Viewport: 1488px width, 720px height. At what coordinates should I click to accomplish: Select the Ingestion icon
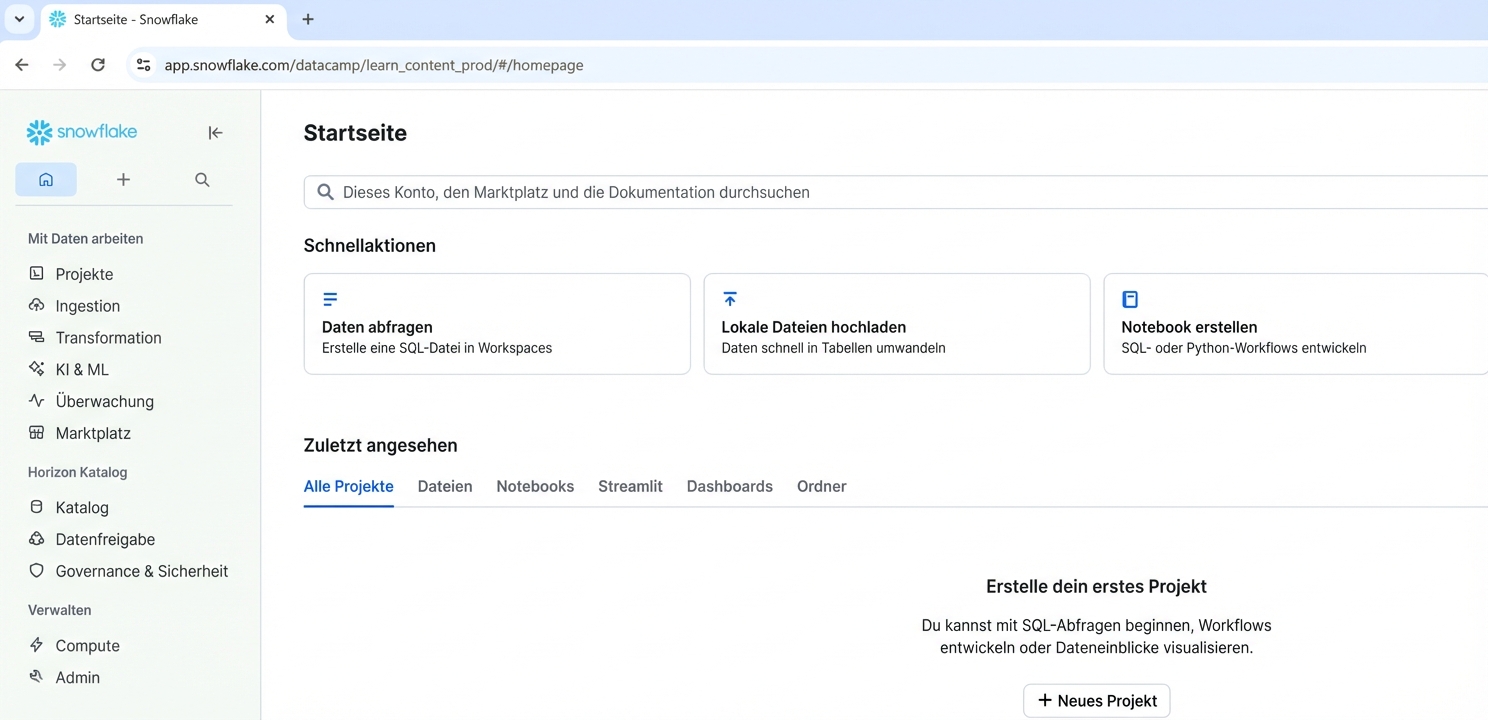click(36, 305)
